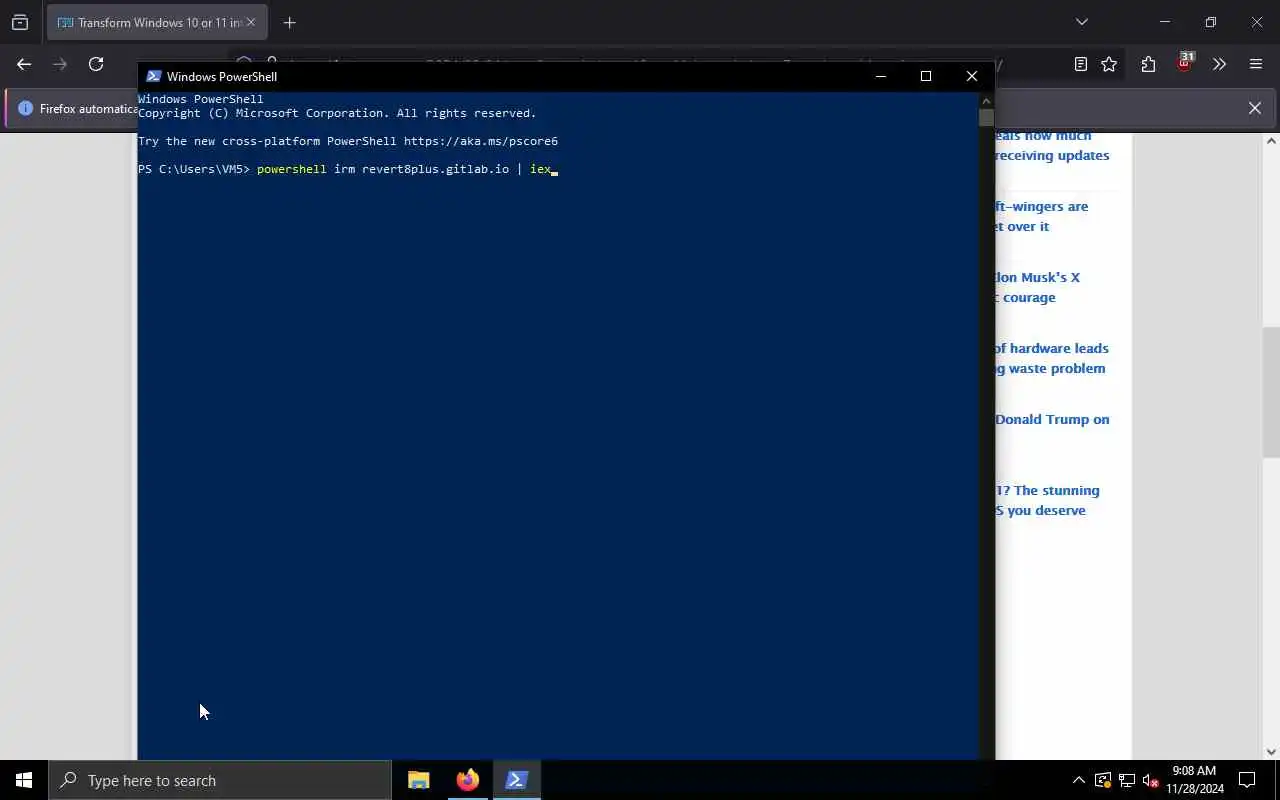Minimize the Firefox window

[1164, 22]
